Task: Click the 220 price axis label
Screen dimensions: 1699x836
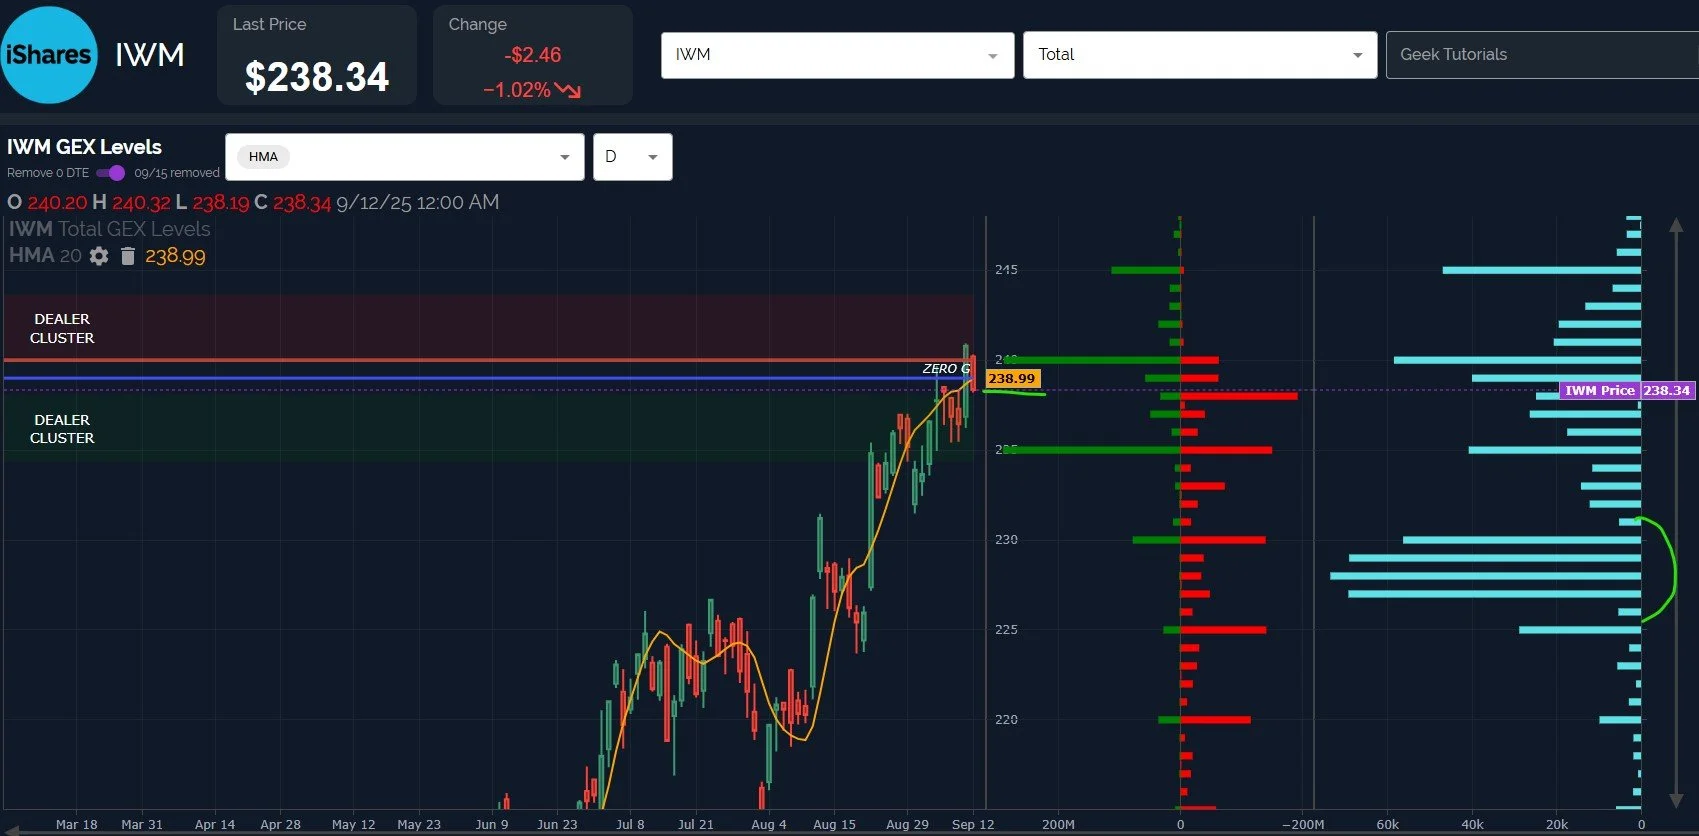Action: pos(1006,720)
